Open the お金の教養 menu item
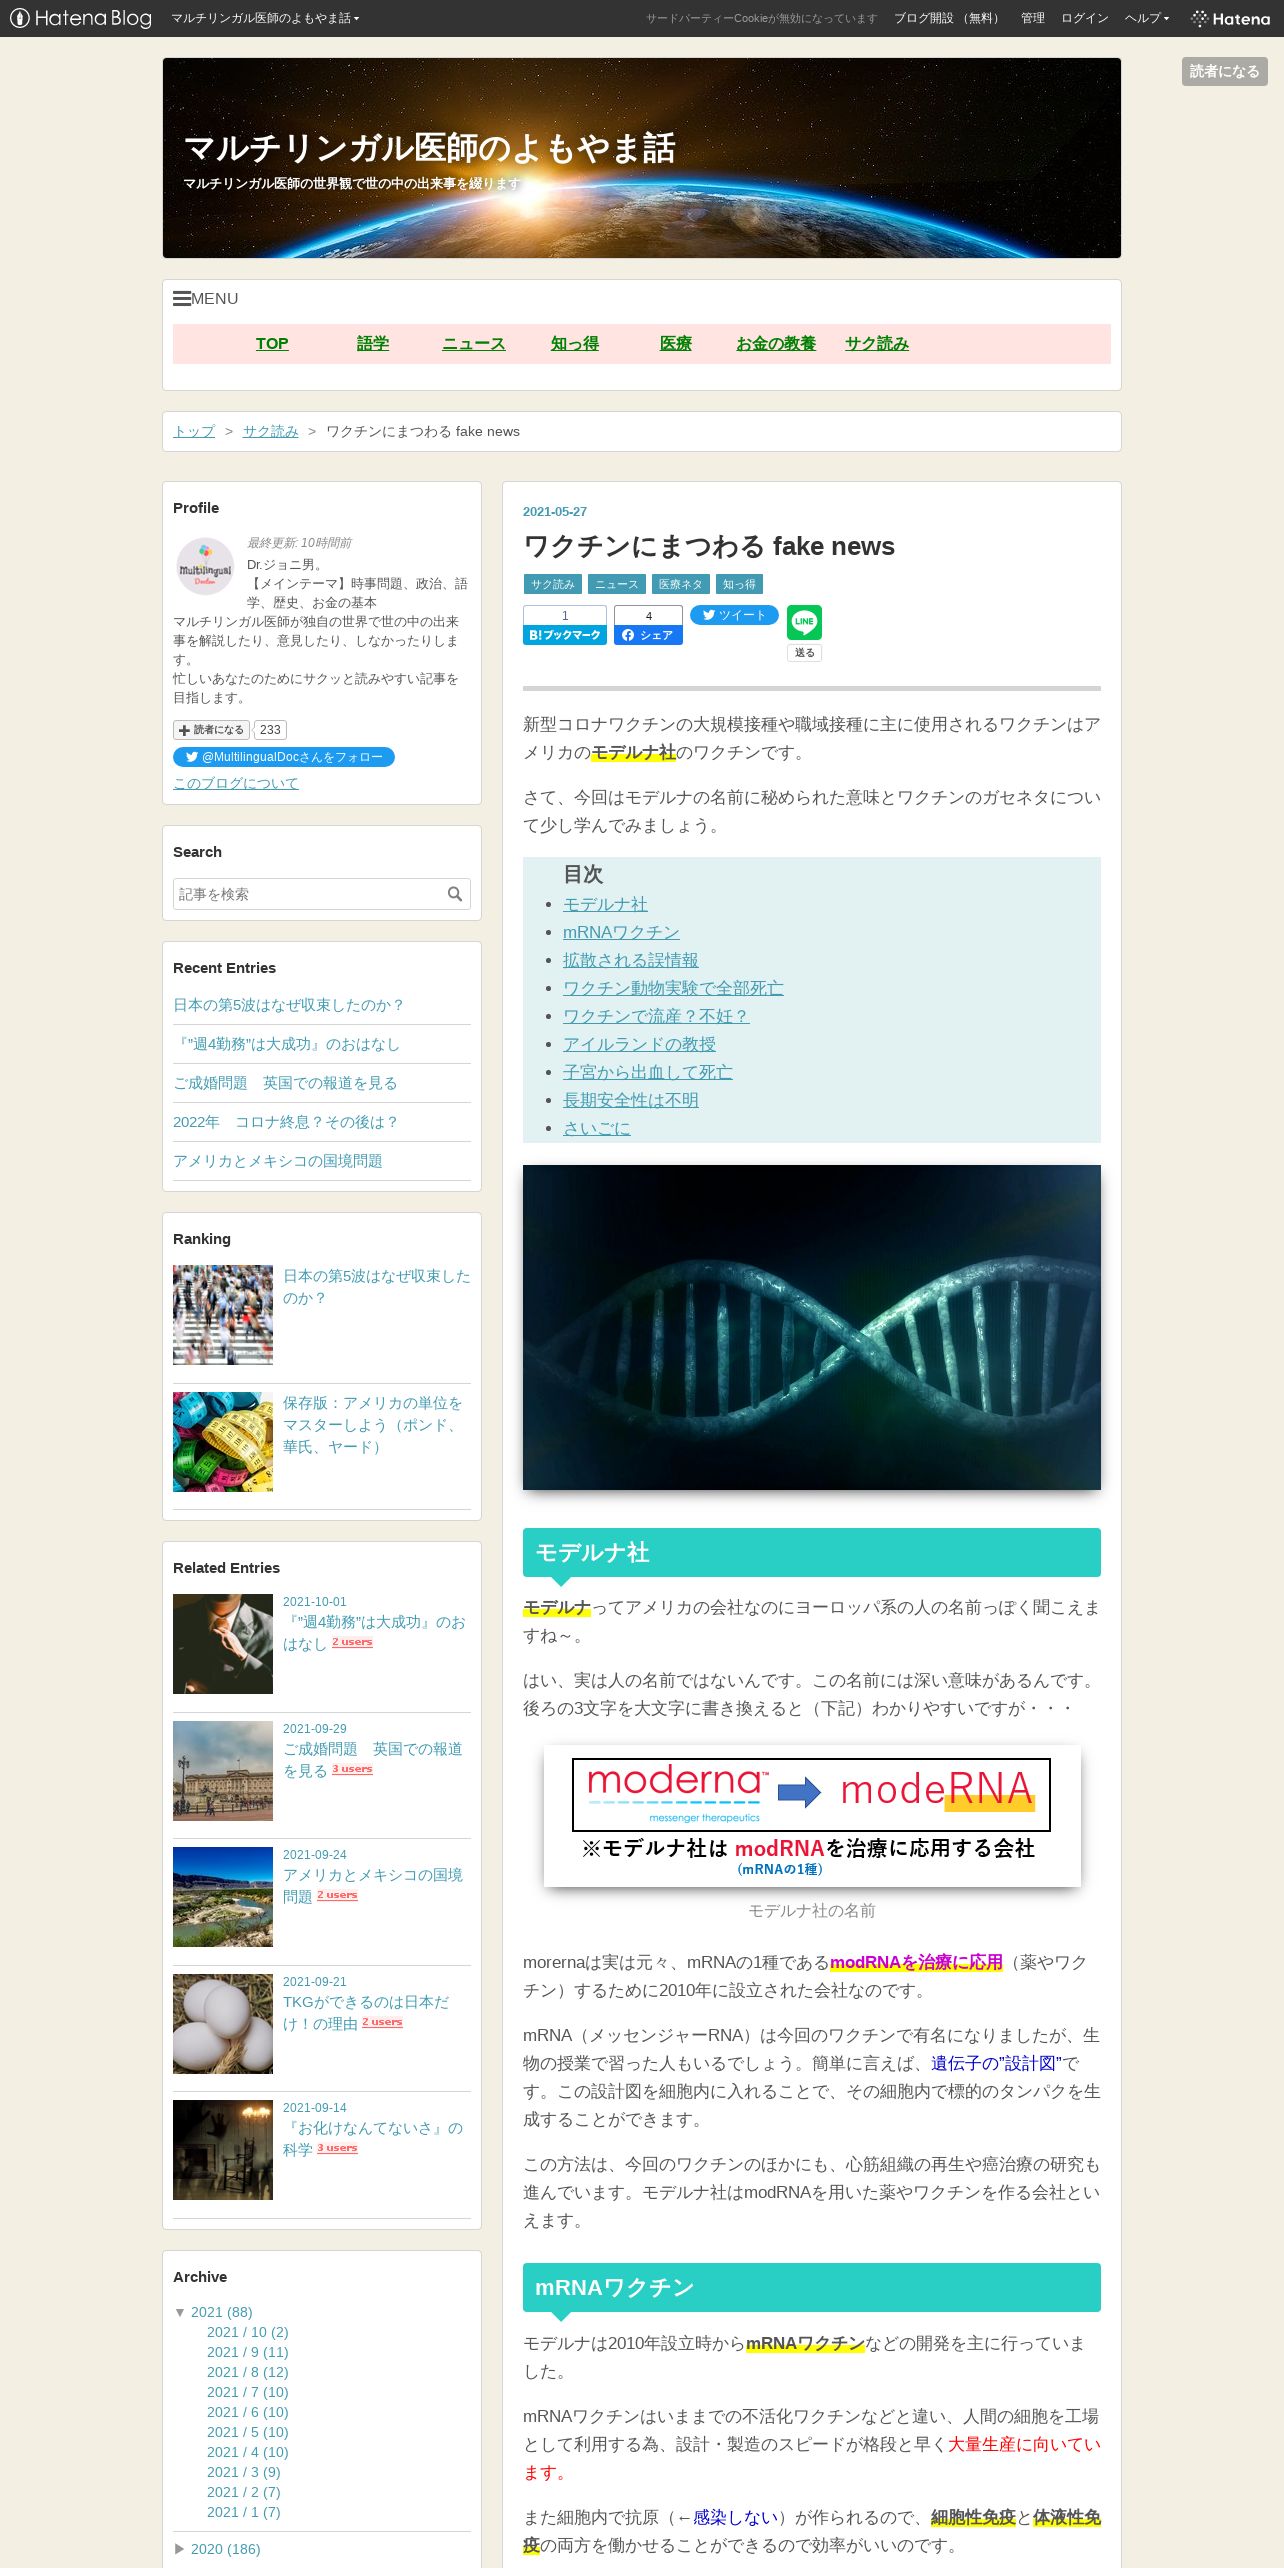Image resolution: width=1284 pixels, height=2568 pixels. [776, 343]
